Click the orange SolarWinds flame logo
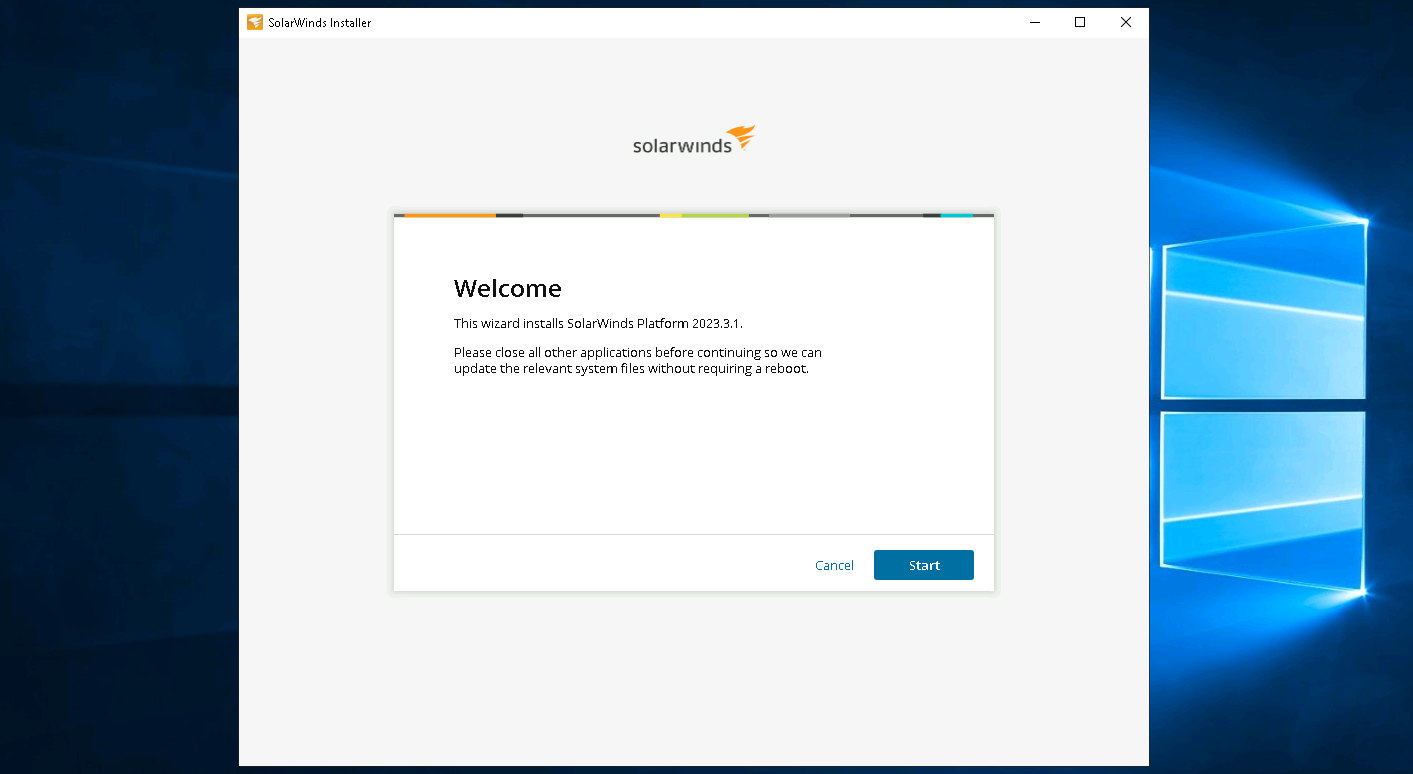Image resolution: width=1413 pixels, height=774 pixels. pyautogui.click(x=741, y=137)
